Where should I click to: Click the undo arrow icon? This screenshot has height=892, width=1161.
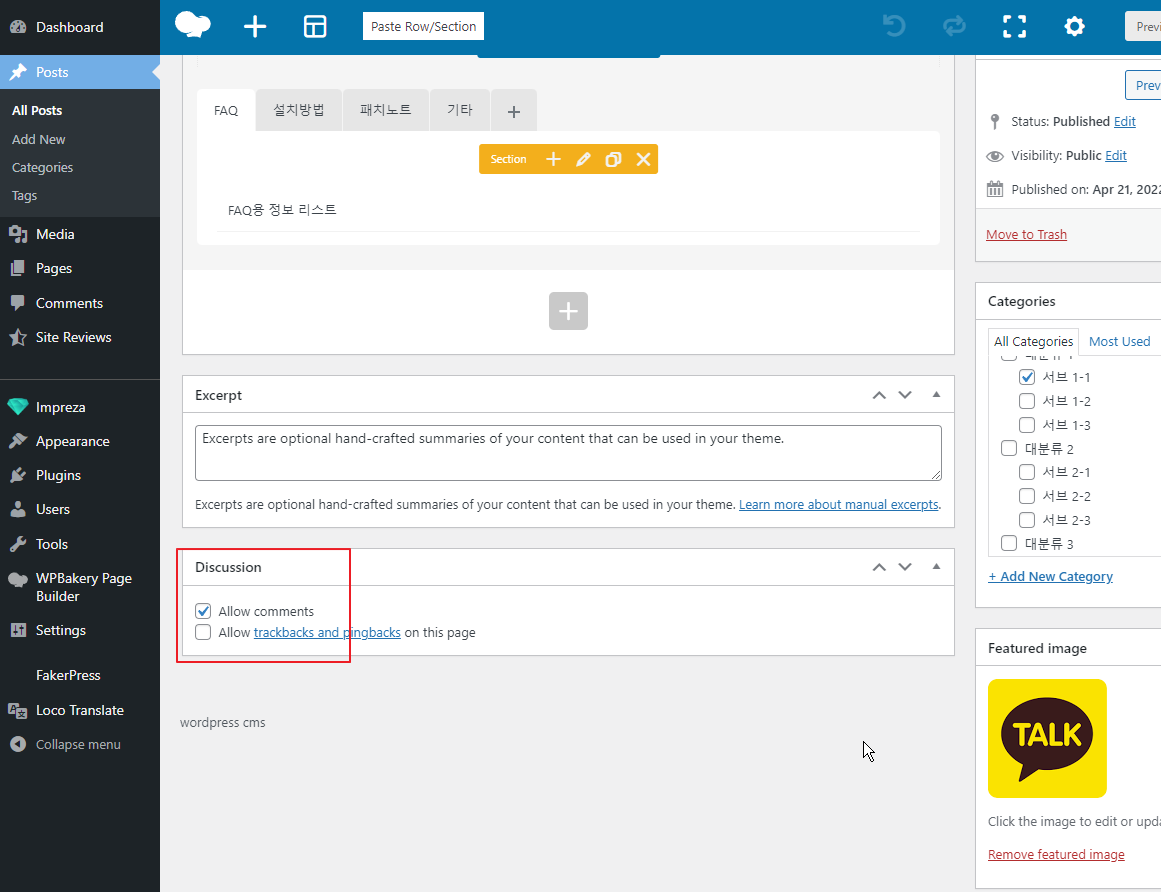pos(894,27)
